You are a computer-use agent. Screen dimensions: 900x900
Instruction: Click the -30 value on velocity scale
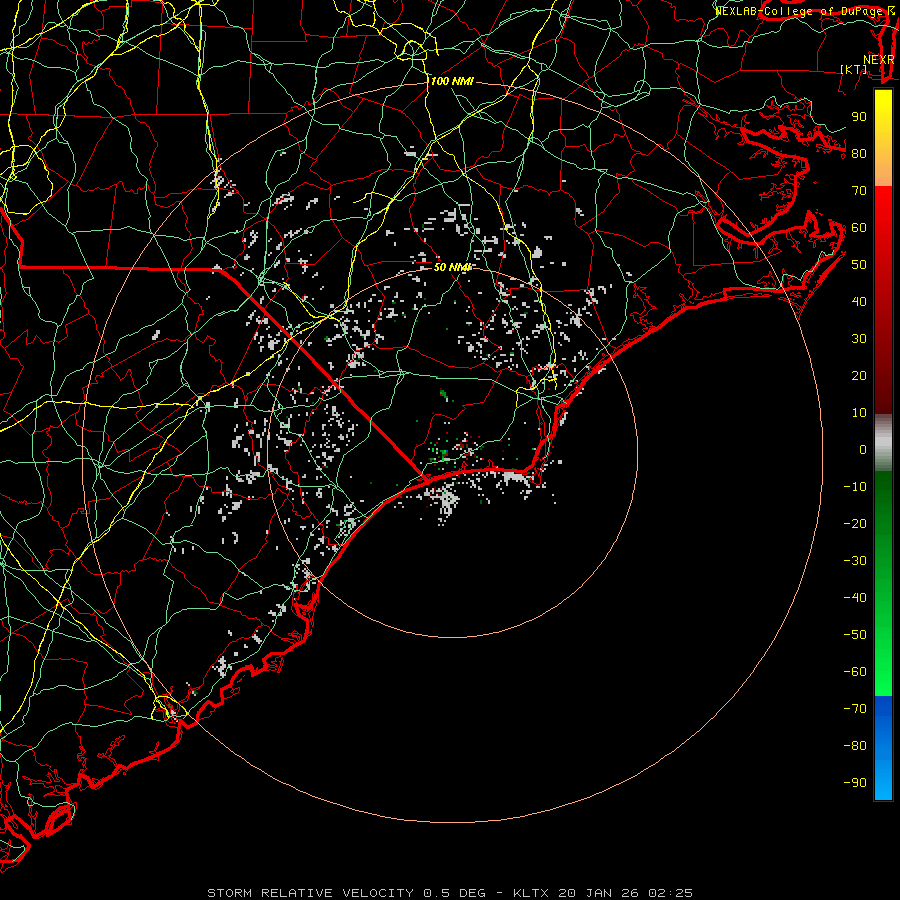(x=855, y=561)
